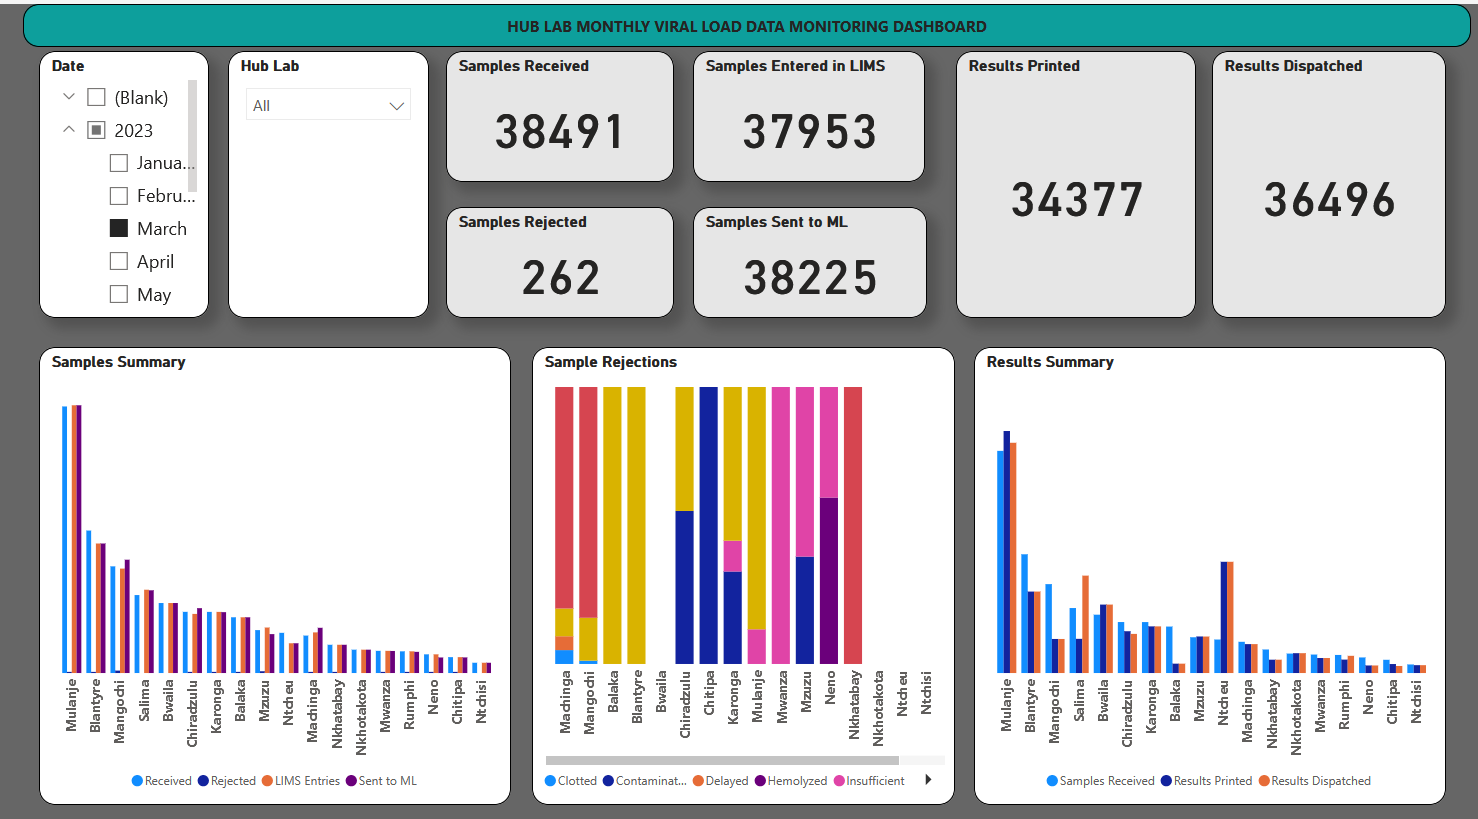Click the Insufficient legend marker

[x=840, y=781]
